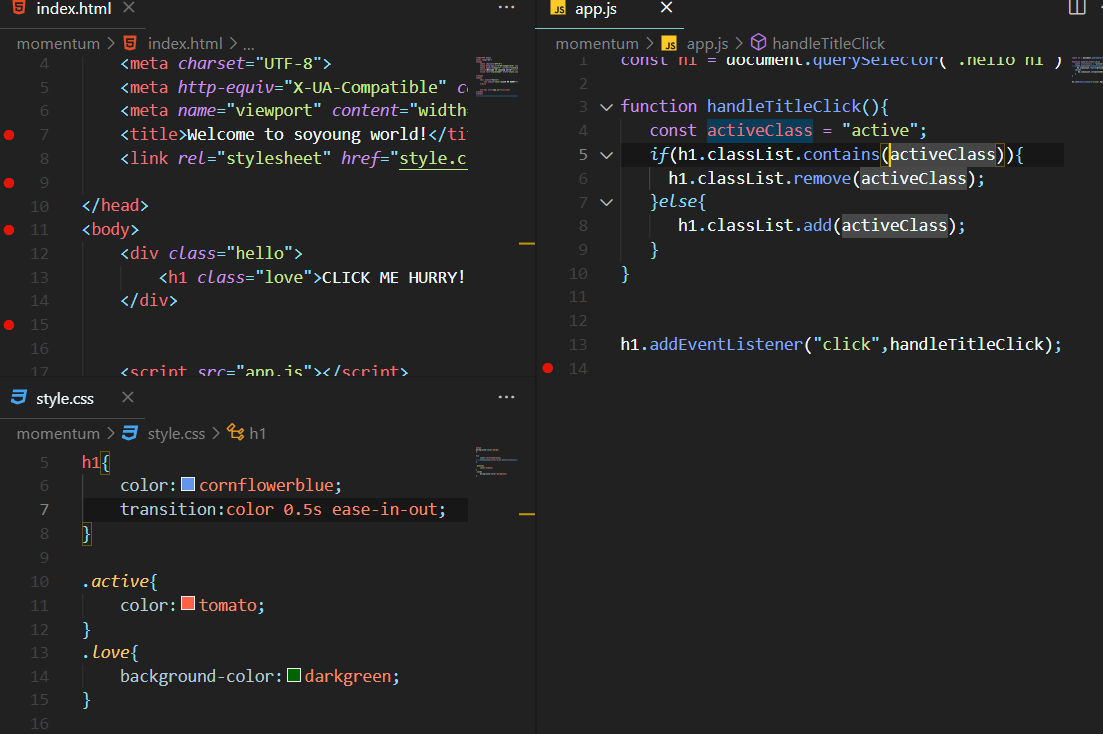Click 'remove' method call in app.js
Image resolution: width=1103 pixels, height=734 pixels.
[822, 178]
